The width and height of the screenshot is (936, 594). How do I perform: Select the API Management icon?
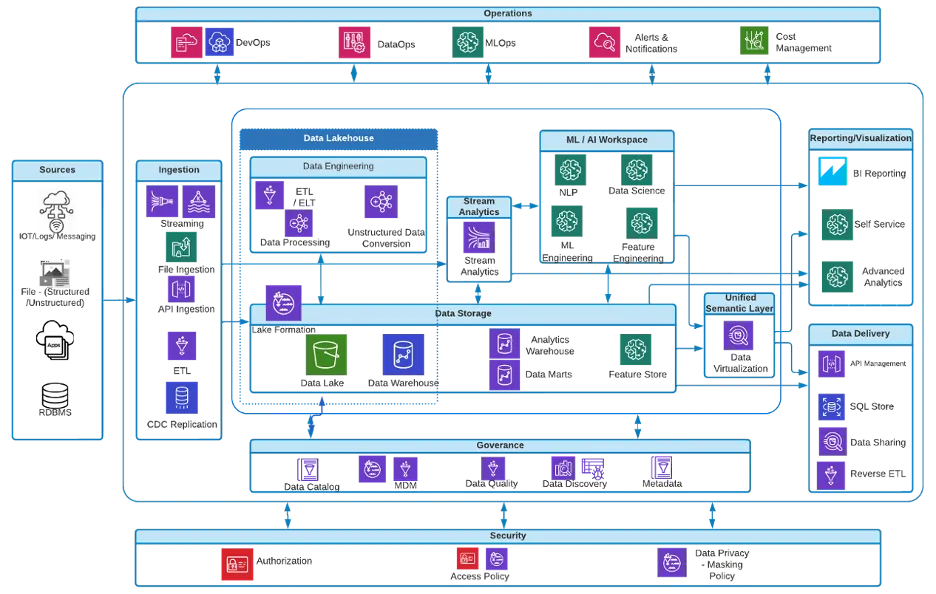point(831,364)
